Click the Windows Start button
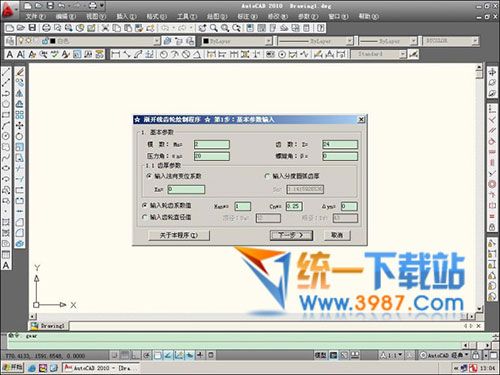Screen dimensions: 500x375 click(13, 368)
